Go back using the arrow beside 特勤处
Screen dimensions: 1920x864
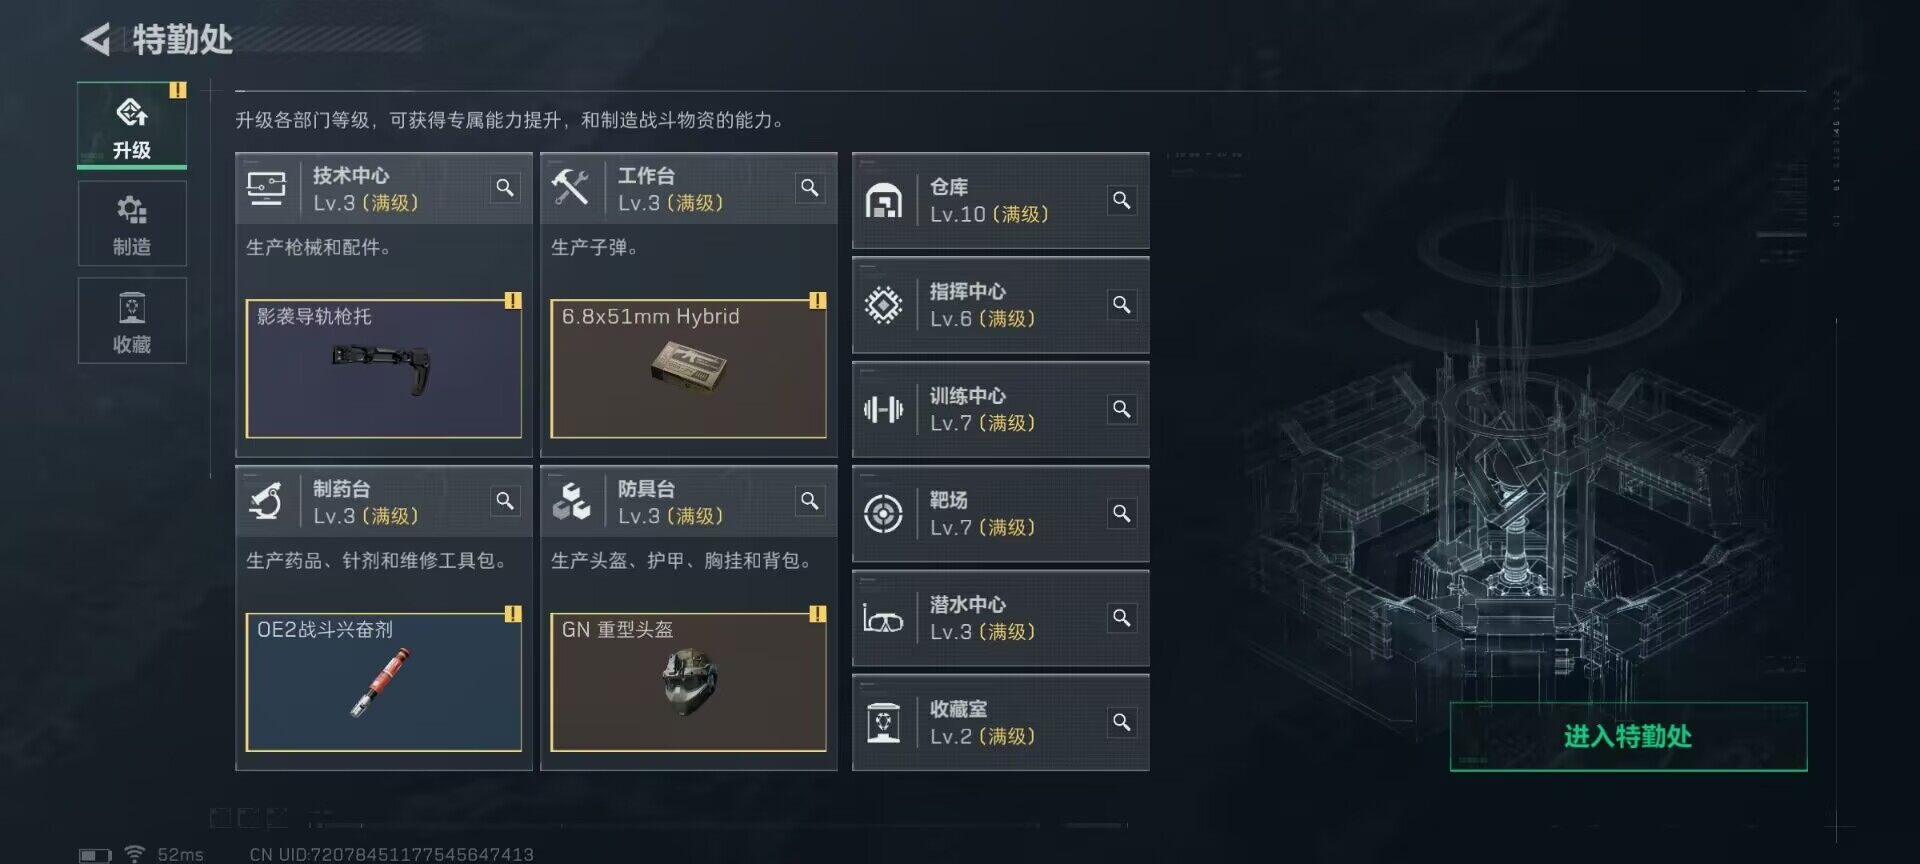[96, 40]
